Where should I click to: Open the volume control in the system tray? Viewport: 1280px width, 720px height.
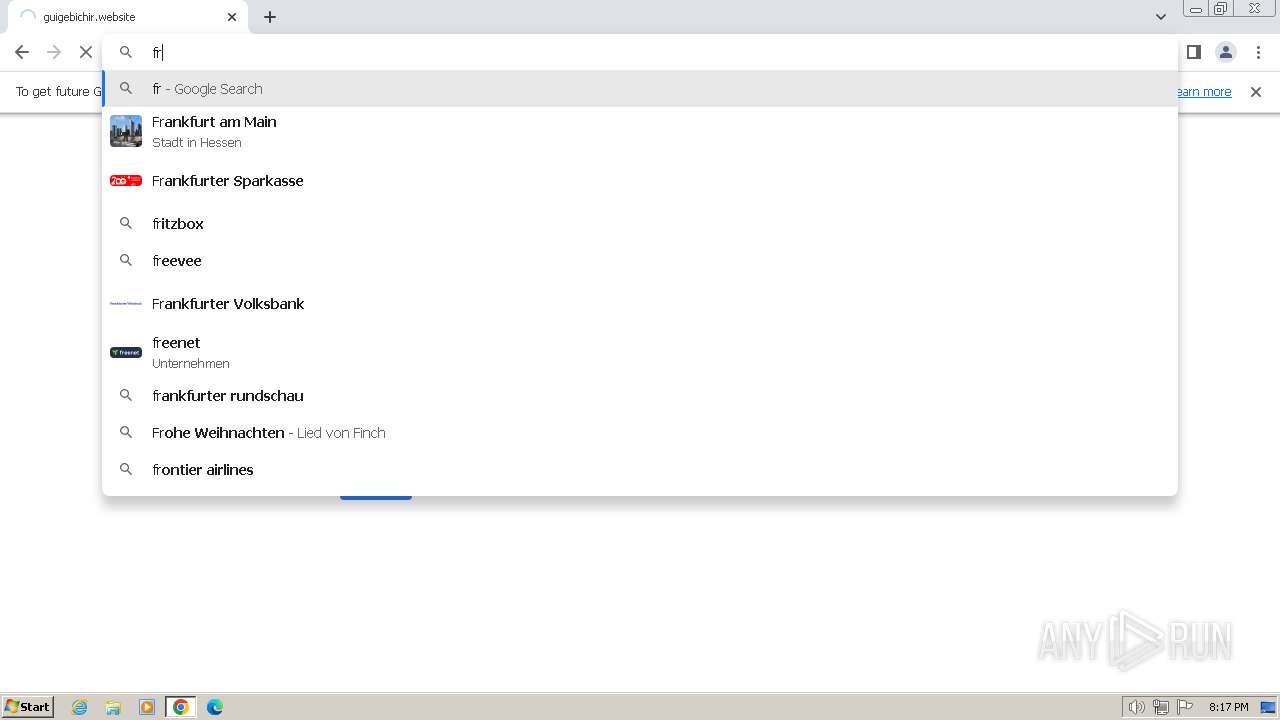click(x=1137, y=707)
